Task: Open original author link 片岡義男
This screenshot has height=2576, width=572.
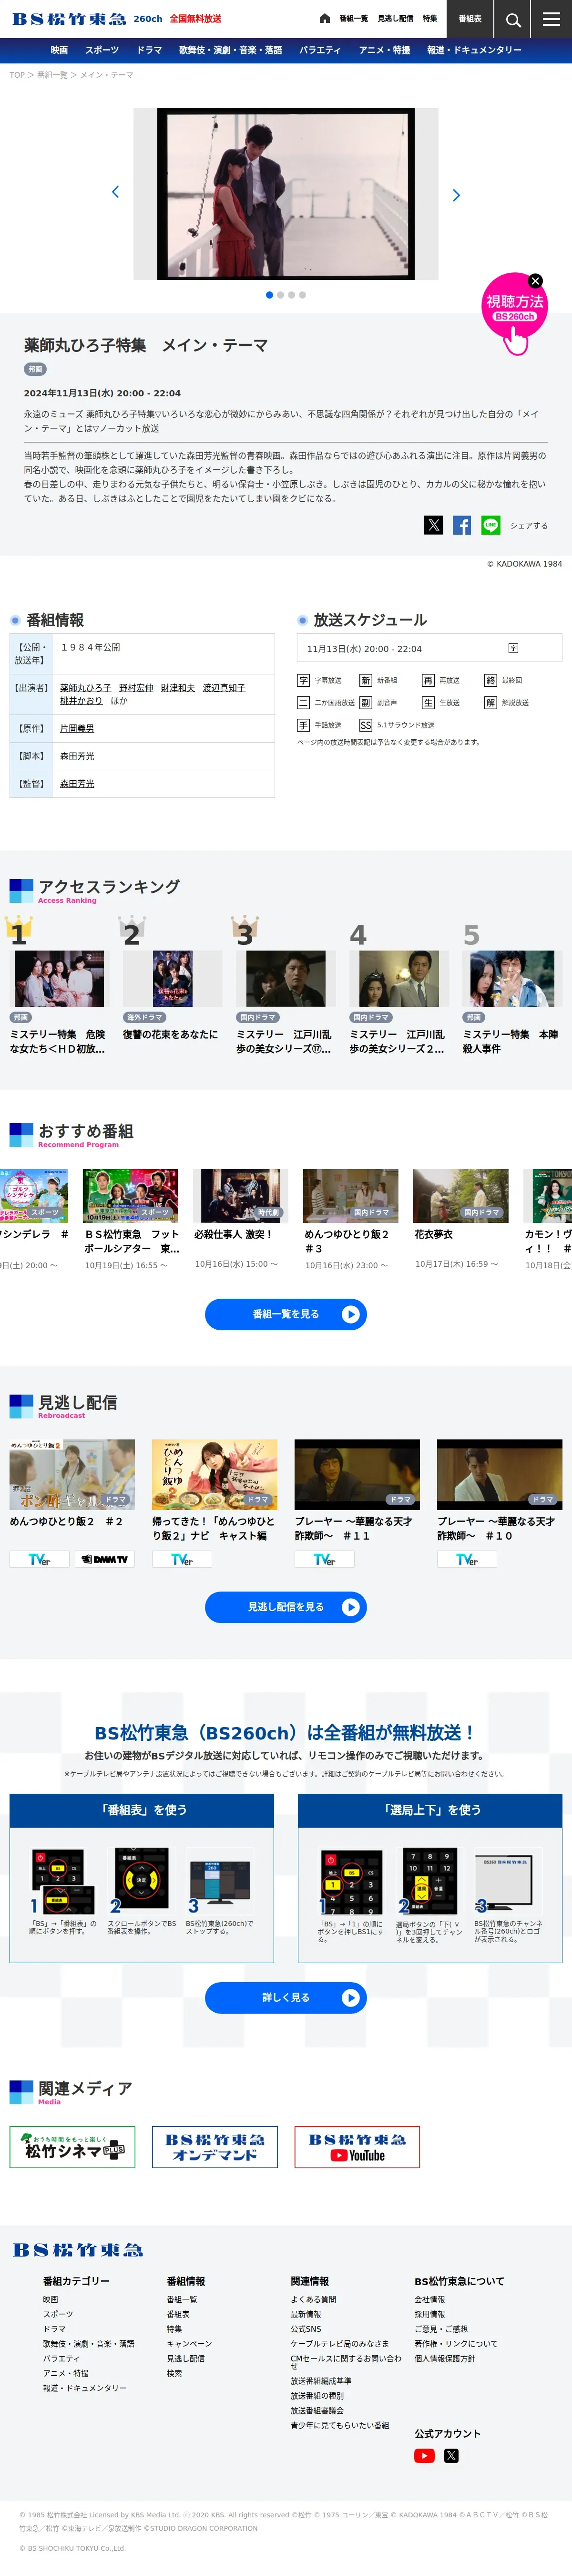Action: 77,729
